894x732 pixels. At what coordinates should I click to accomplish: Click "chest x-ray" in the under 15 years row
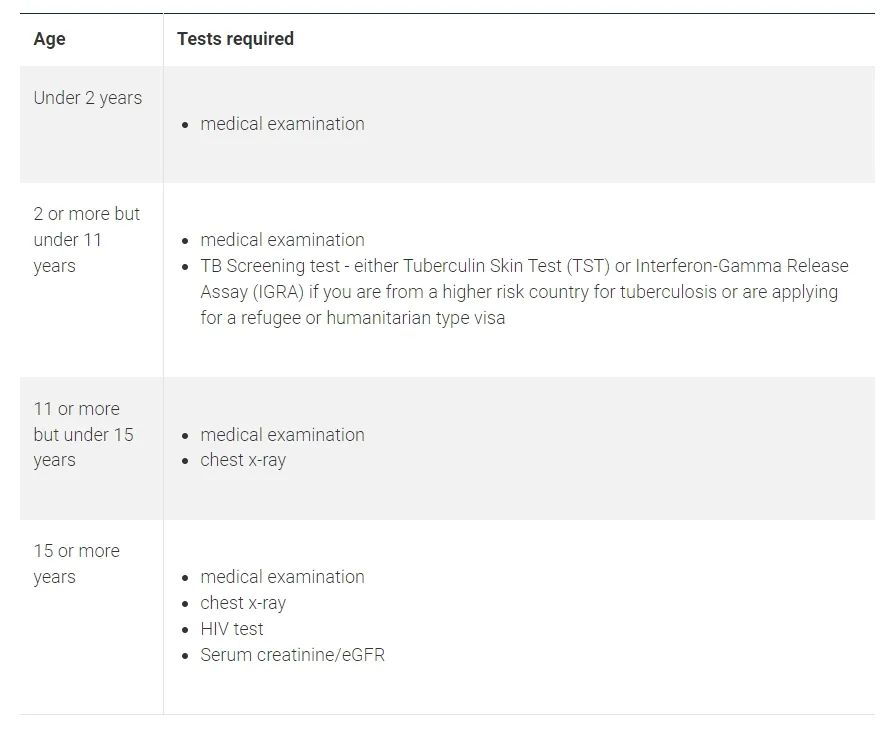click(x=243, y=461)
